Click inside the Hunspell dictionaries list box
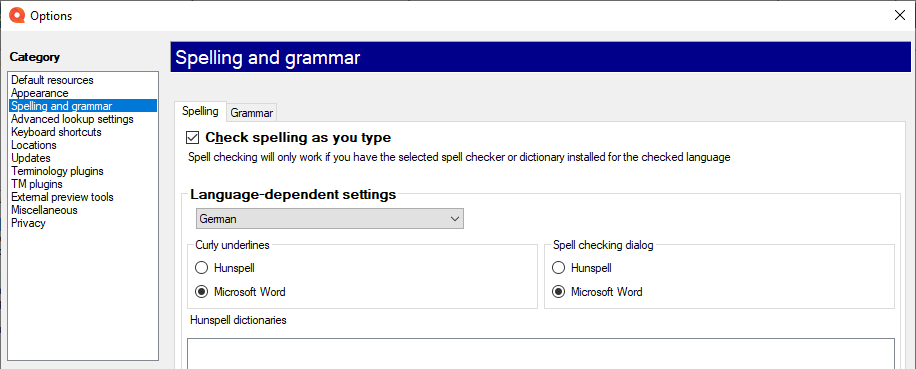916x369 pixels. coord(541,353)
